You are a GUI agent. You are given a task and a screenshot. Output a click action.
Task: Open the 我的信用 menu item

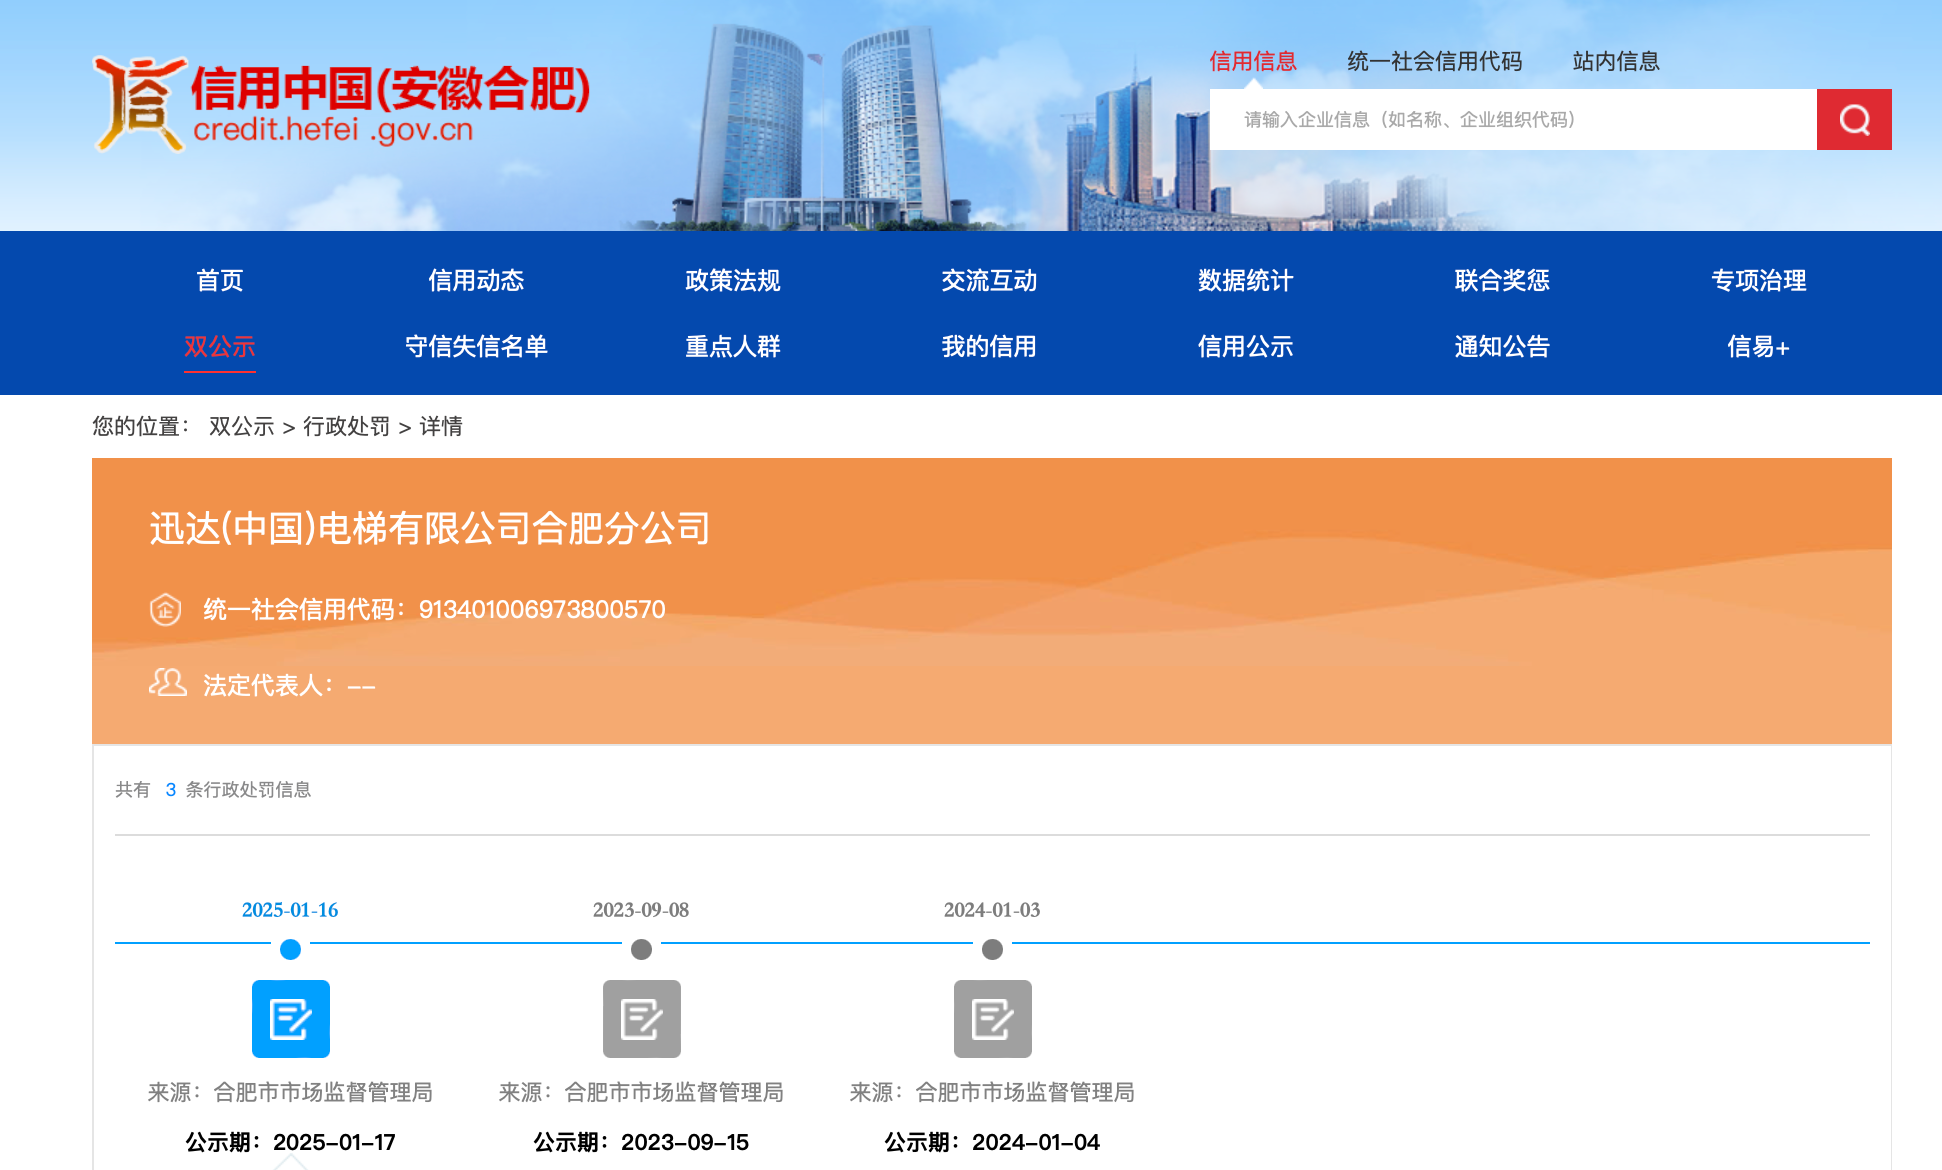(989, 346)
